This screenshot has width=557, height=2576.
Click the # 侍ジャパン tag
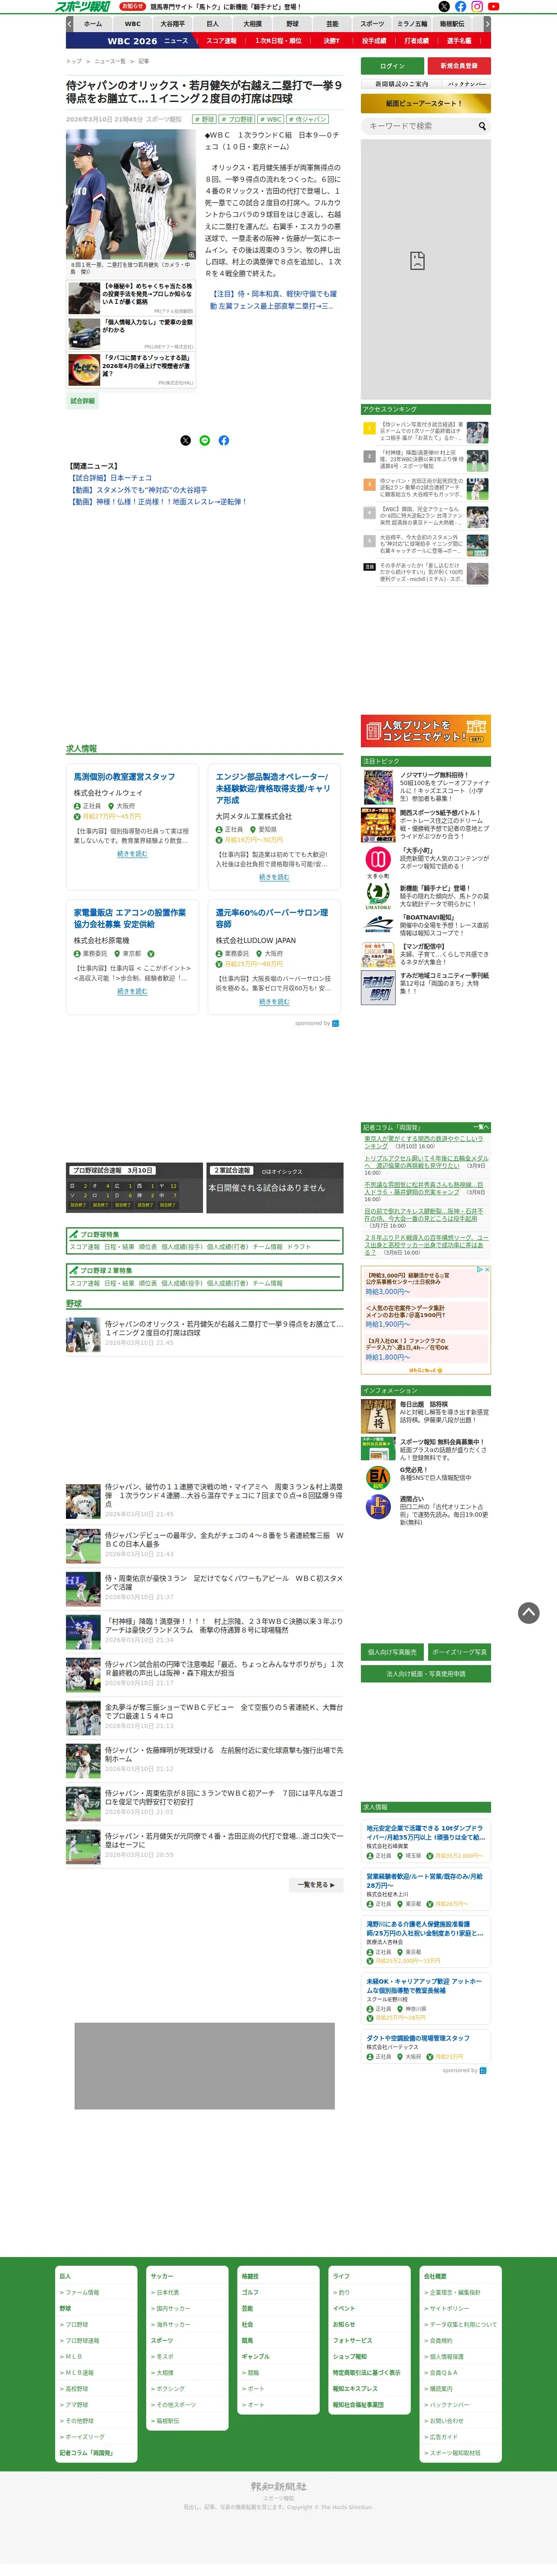coord(308,119)
